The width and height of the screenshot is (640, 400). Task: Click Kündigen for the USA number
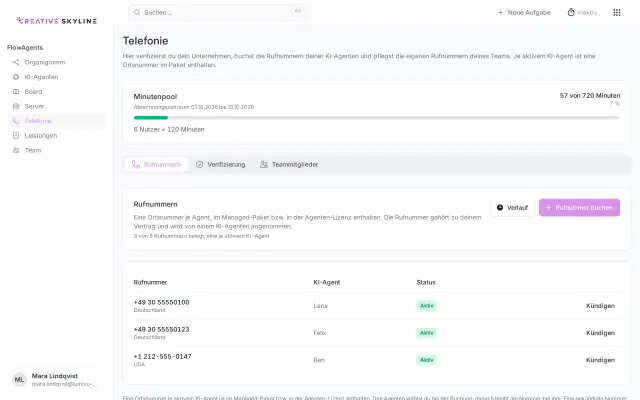(600, 360)
